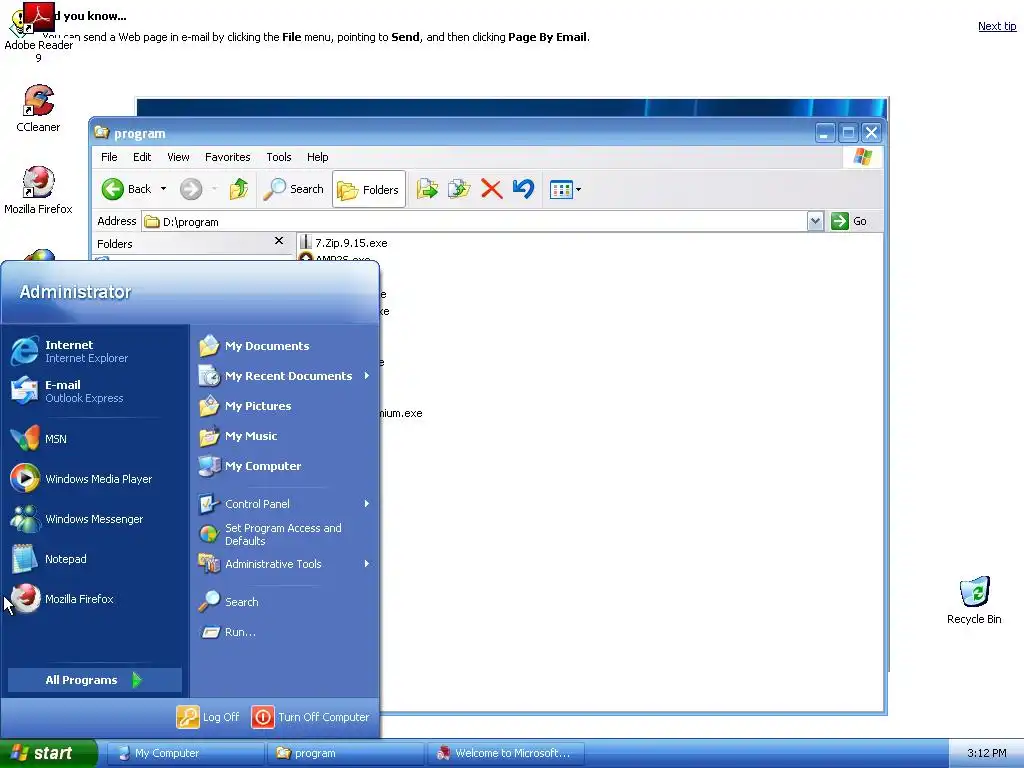Open Adobe Reader 9 desktop icon
This screenshot has height=768, width=1024.
pyautogui.click(x=38, y=34)
